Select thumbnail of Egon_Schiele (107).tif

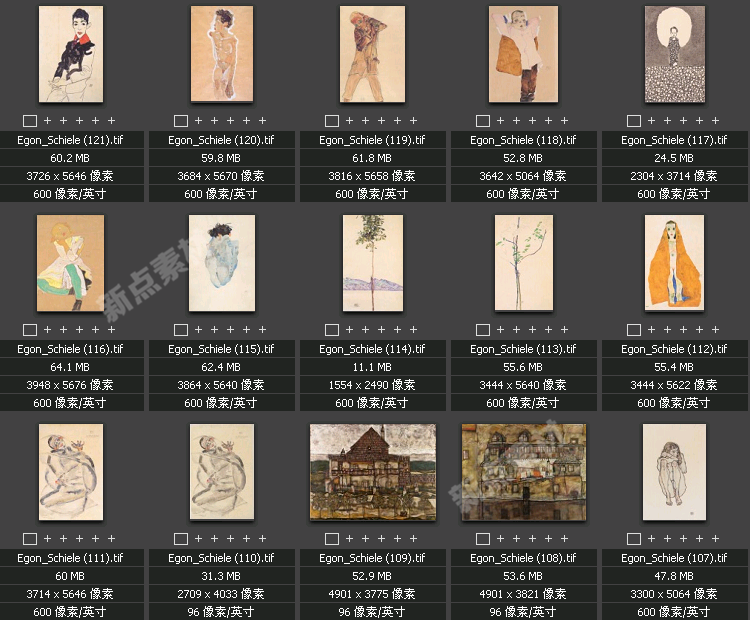coord(674,472)
